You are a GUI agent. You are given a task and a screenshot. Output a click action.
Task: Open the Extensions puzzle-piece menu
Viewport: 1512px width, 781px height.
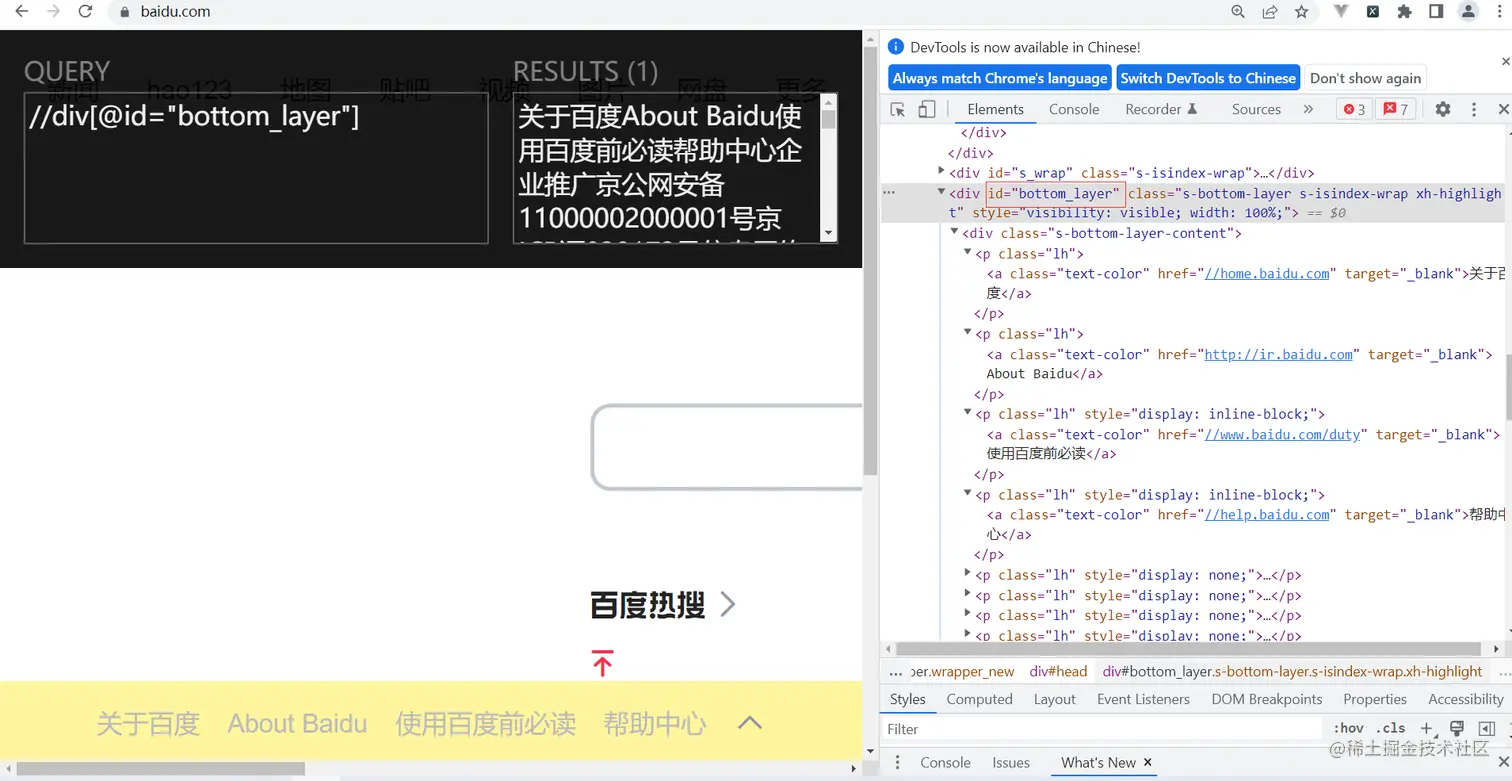(x=1404, y=12)
